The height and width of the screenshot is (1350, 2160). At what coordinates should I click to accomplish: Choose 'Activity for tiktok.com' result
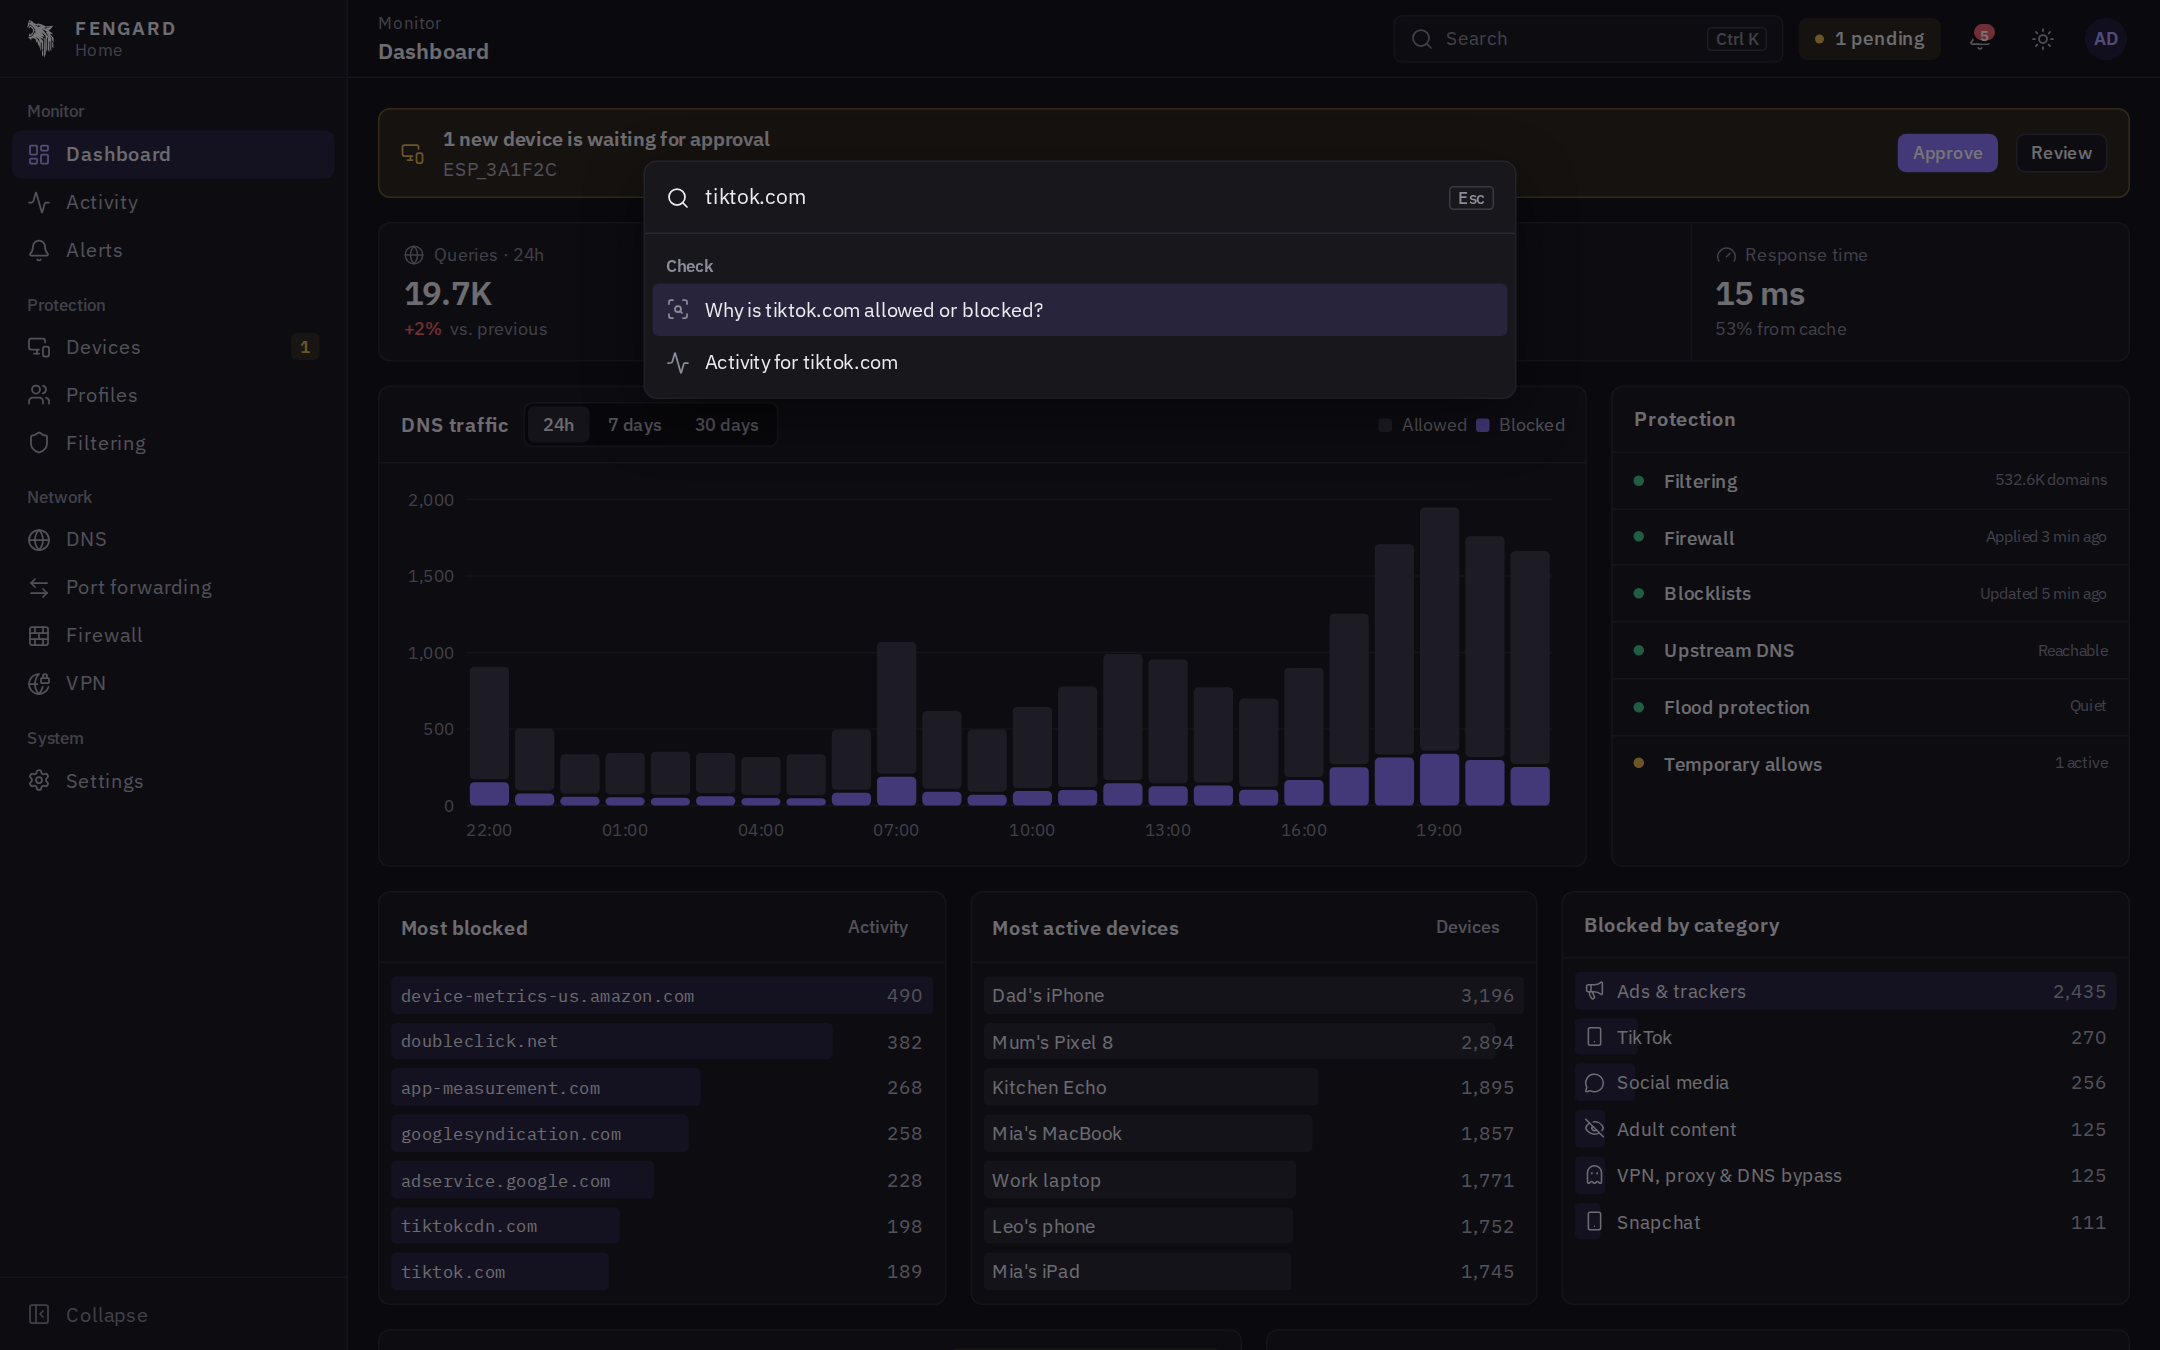tap(1080, 362)
